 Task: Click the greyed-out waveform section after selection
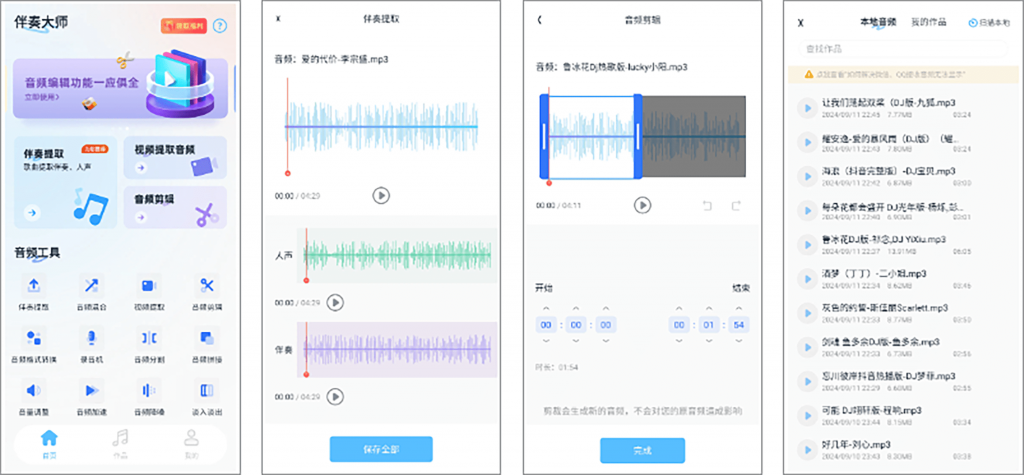[694, 137]
